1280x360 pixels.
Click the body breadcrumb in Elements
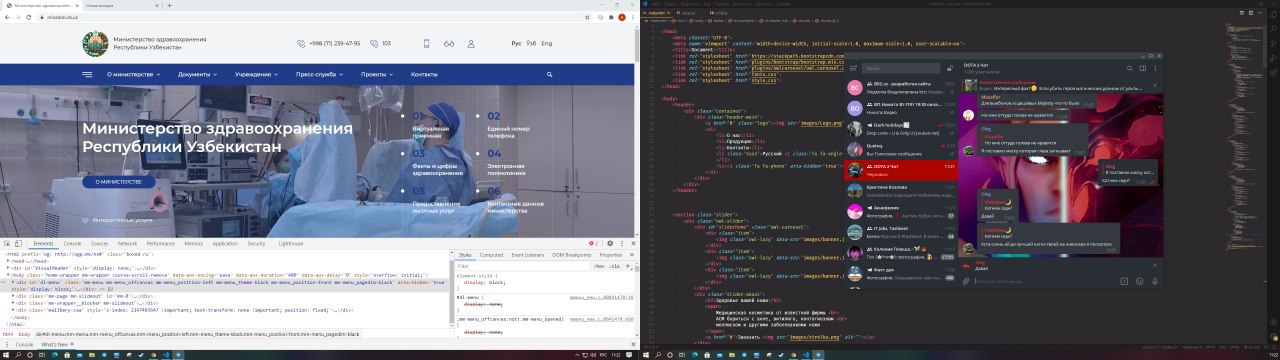pos(24,333)
